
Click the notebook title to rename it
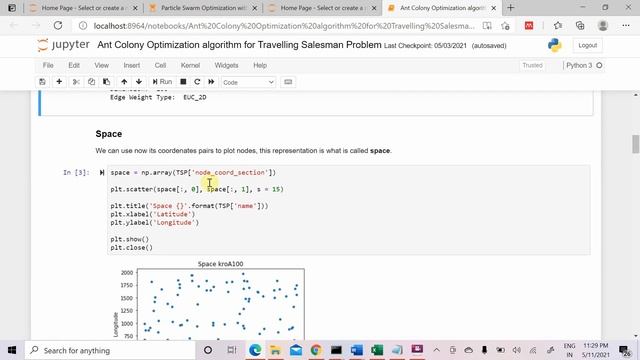coord(239,45)
